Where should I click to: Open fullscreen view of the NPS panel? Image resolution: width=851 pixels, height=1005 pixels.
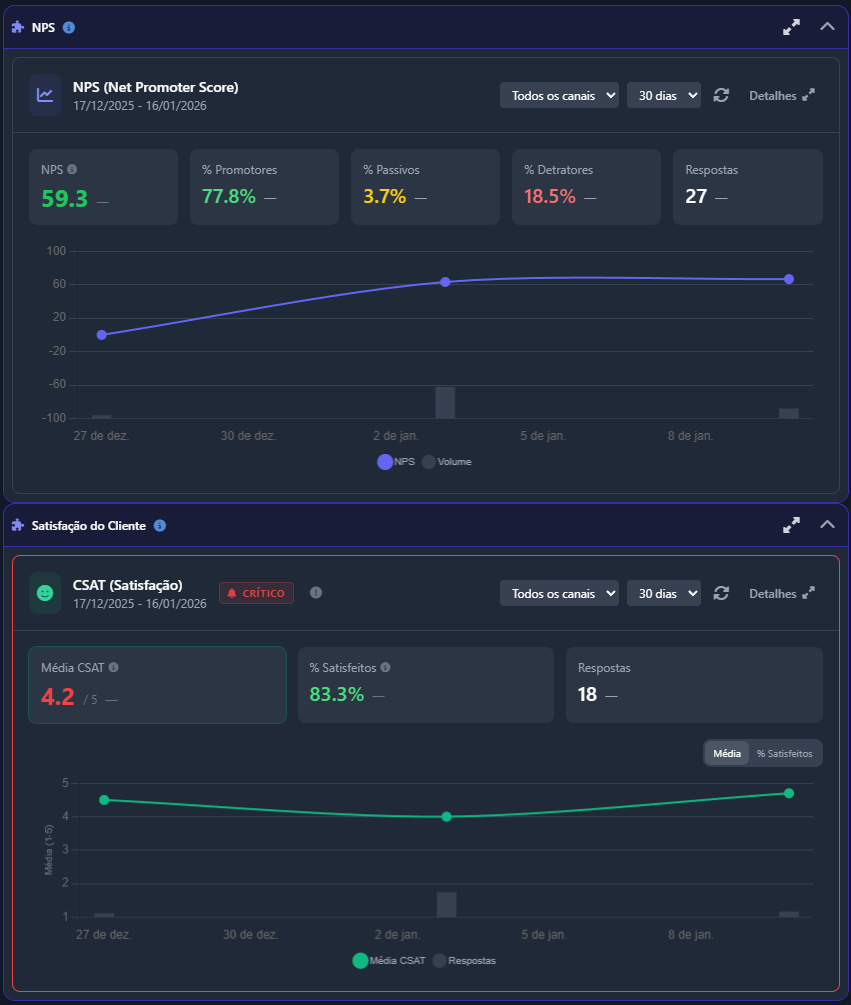(791, 27)
